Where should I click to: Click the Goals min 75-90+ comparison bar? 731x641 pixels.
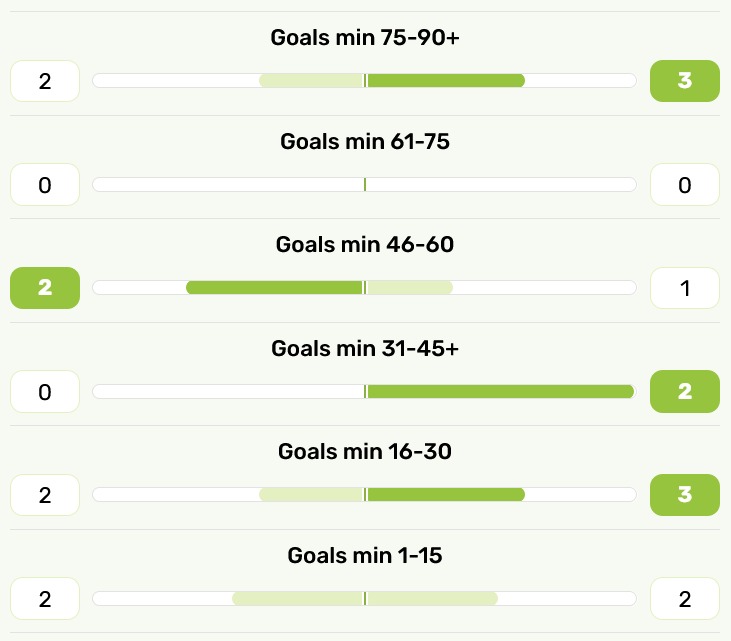pyautogui.click(x=365, y=81)
